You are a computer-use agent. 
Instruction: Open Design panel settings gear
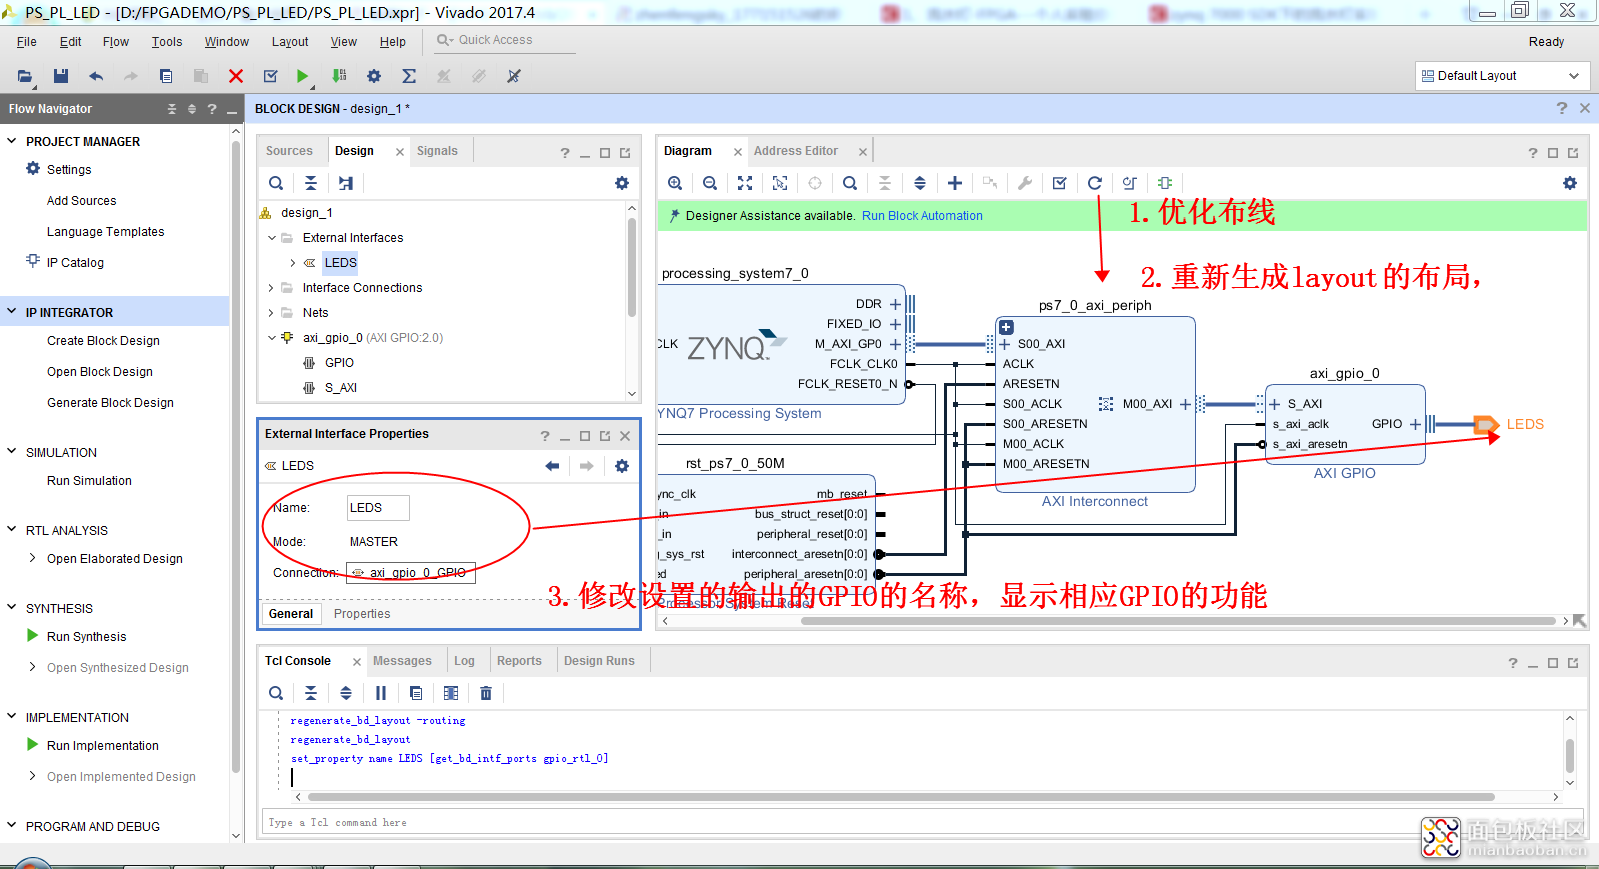coord(622,183)
